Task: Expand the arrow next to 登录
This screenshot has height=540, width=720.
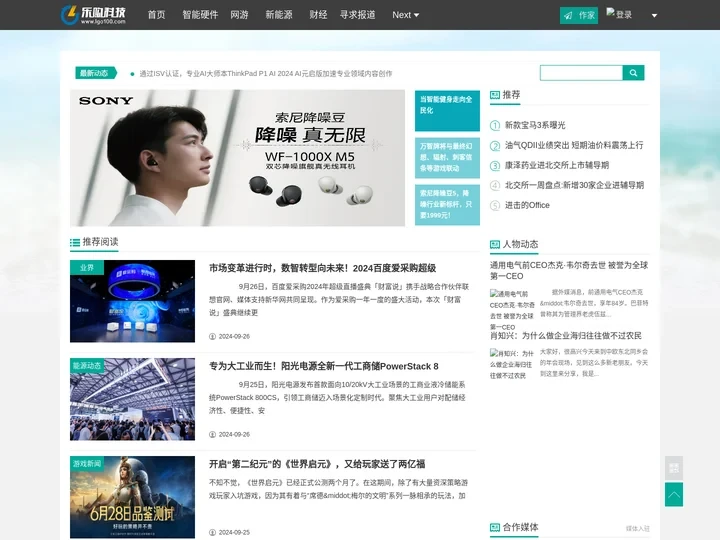Action: [654, 15]
